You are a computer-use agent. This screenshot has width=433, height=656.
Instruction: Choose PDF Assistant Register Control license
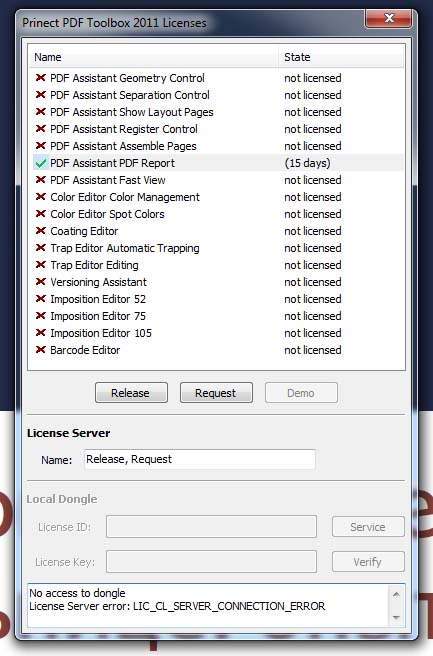coord(218,129)
